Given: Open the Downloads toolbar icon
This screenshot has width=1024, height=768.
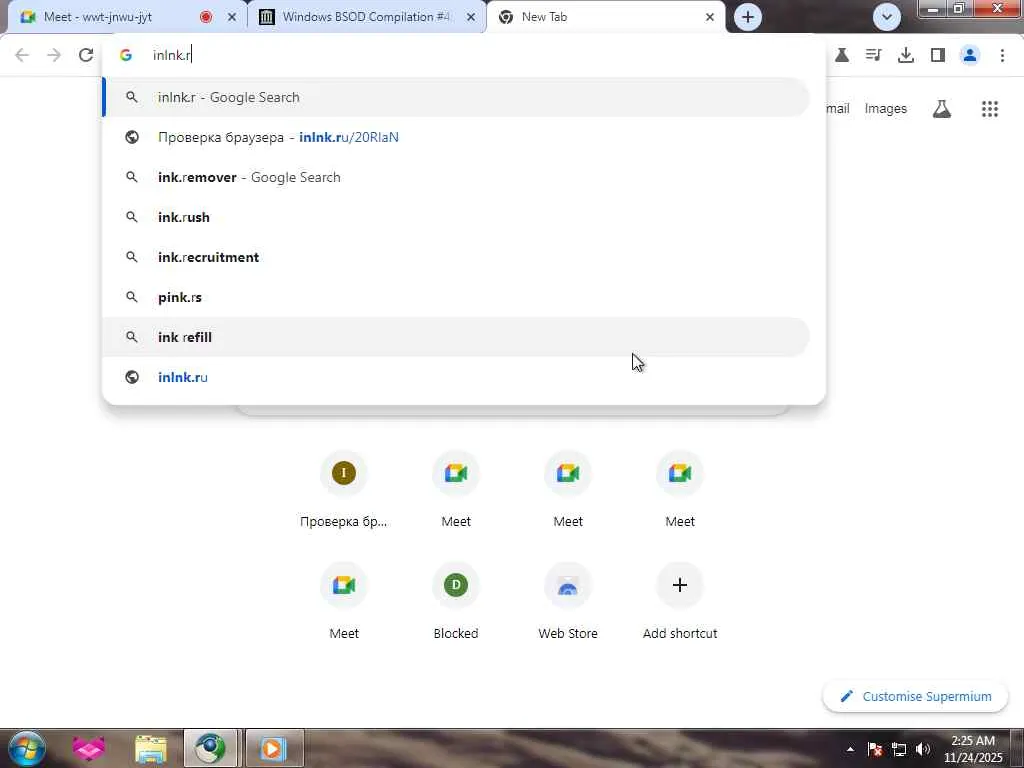Looking at the screenshot, I should point(906,55).
